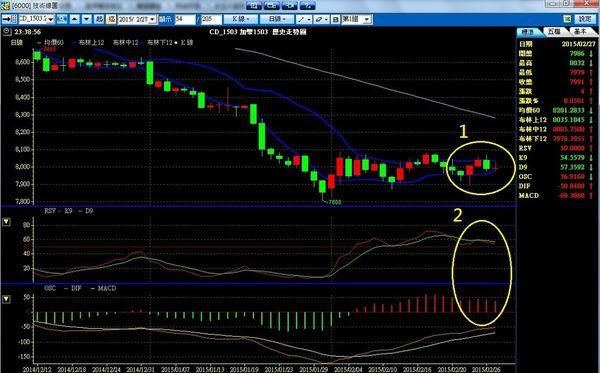Switch to the 基本 tab
Screen dimensions: 600x373
click(581, 31)
